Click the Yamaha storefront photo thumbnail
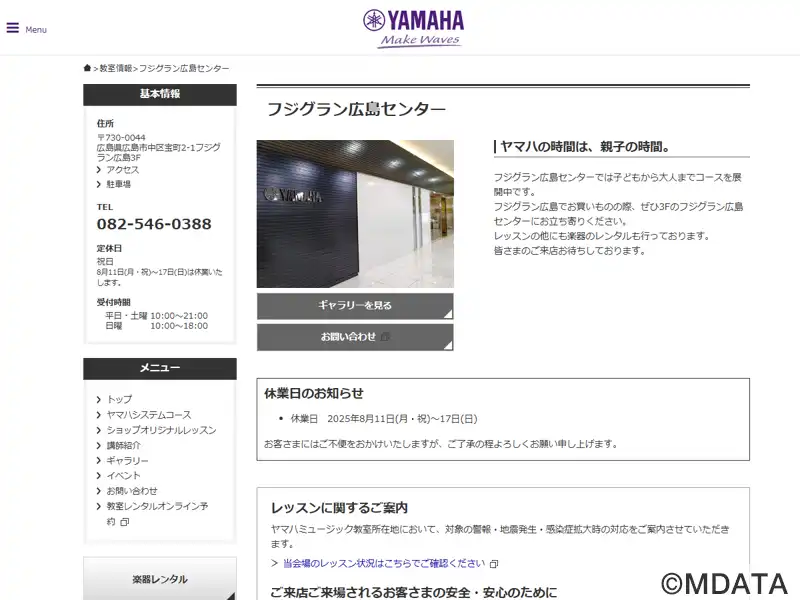 [355, 214]
